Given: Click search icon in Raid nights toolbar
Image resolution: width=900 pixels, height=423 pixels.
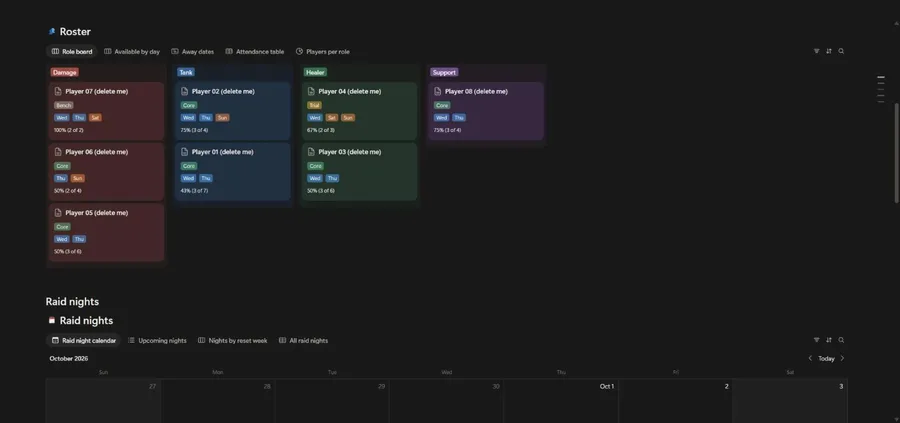Looking at the screenshot, I should 841,340.
